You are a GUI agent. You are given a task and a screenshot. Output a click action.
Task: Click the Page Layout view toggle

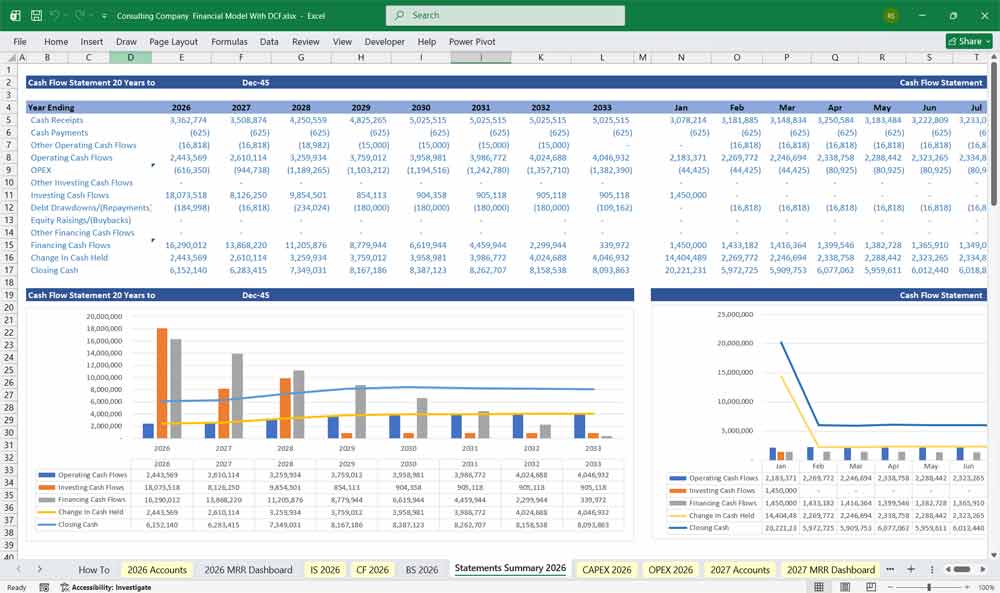tap(846, 586)
